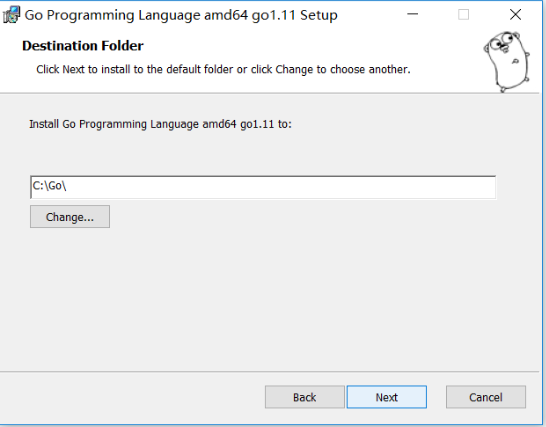Click the Next button
This screenshot has width=546, height=427.
coord(387,397)
